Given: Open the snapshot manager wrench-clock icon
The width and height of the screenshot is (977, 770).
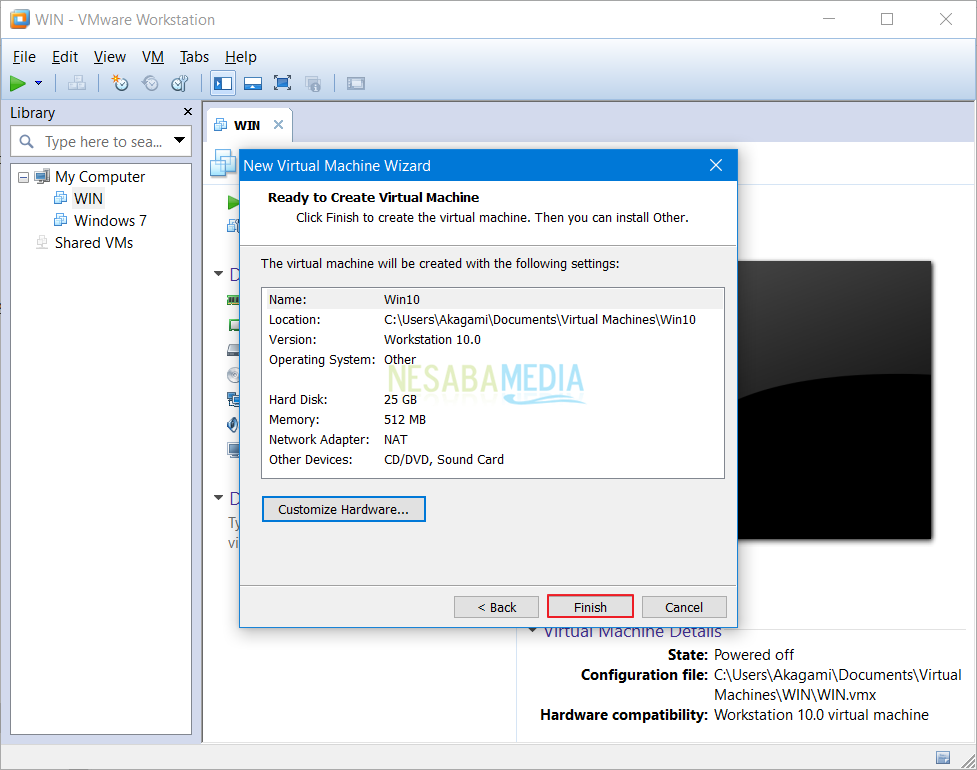Looking at the screenshot, I should [180, 83].
